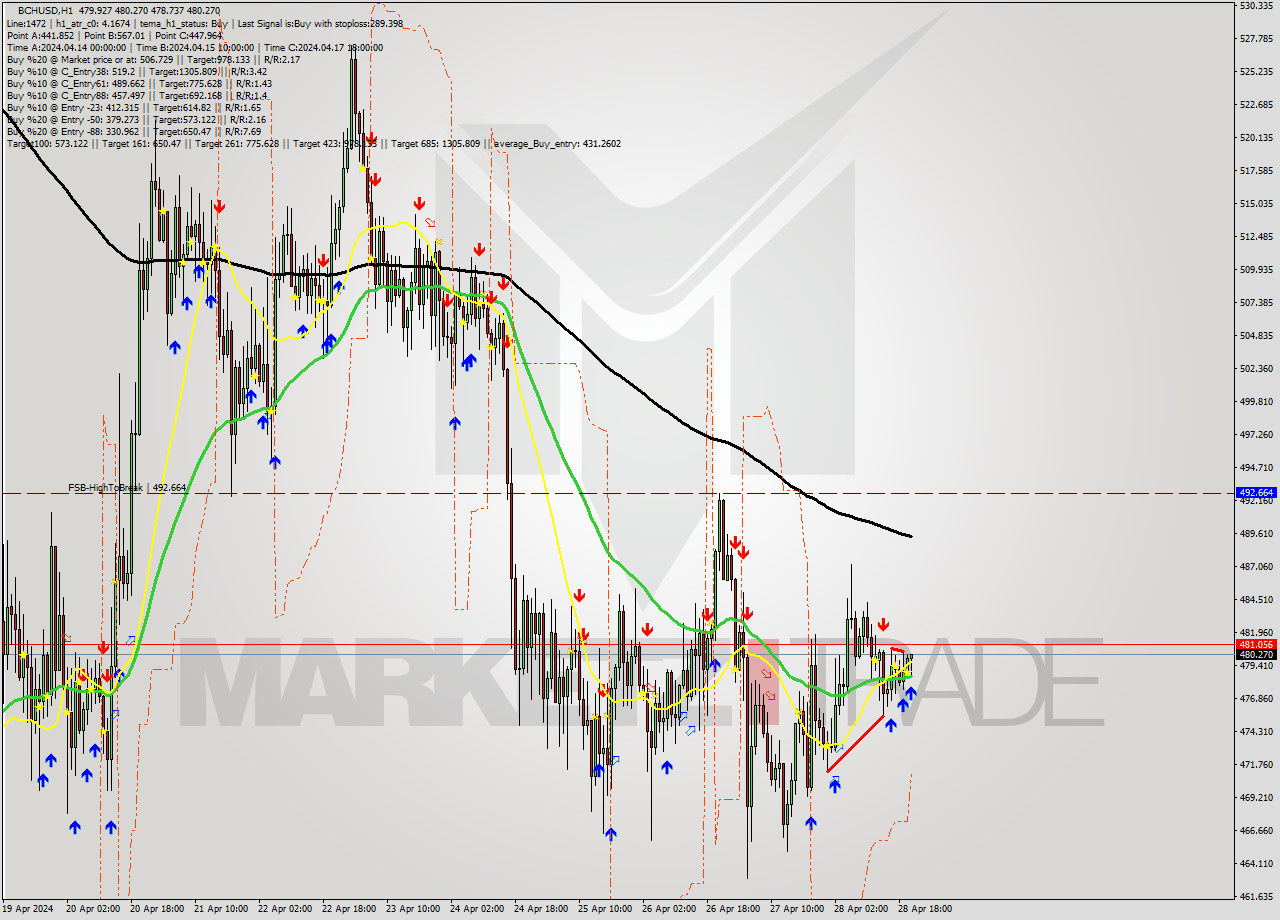Select the 'Line:1472' indicator status line
This screenshot has height=920, width=1280.
(205, 23)
